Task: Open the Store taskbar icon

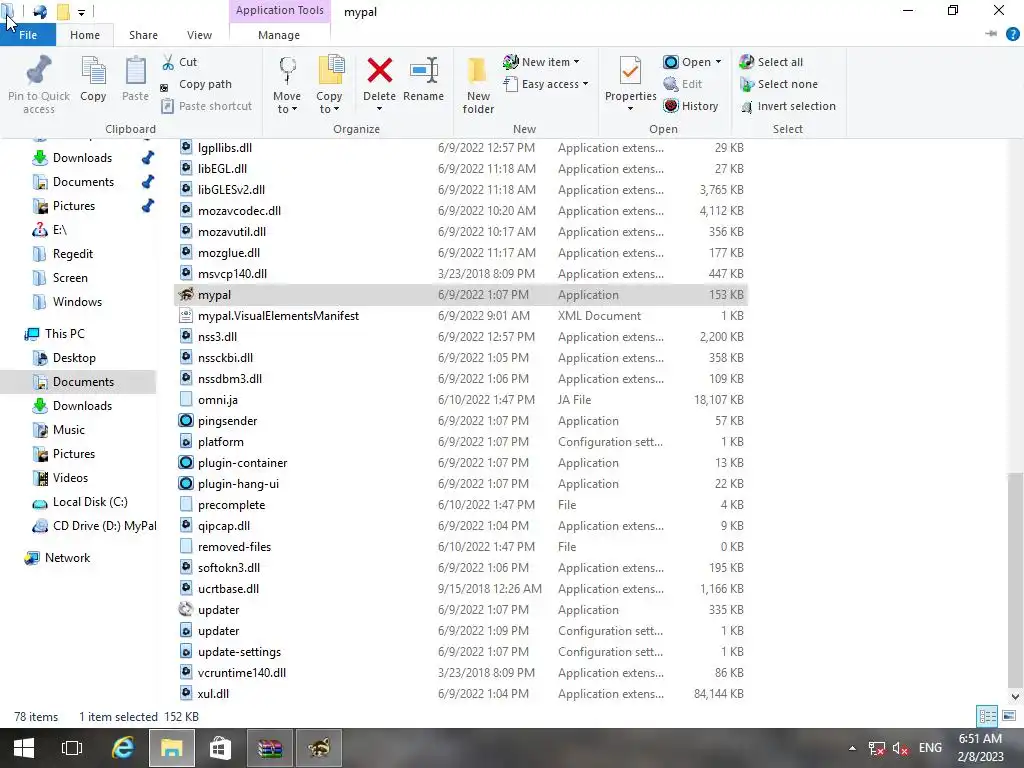Action: coord(220,748)
